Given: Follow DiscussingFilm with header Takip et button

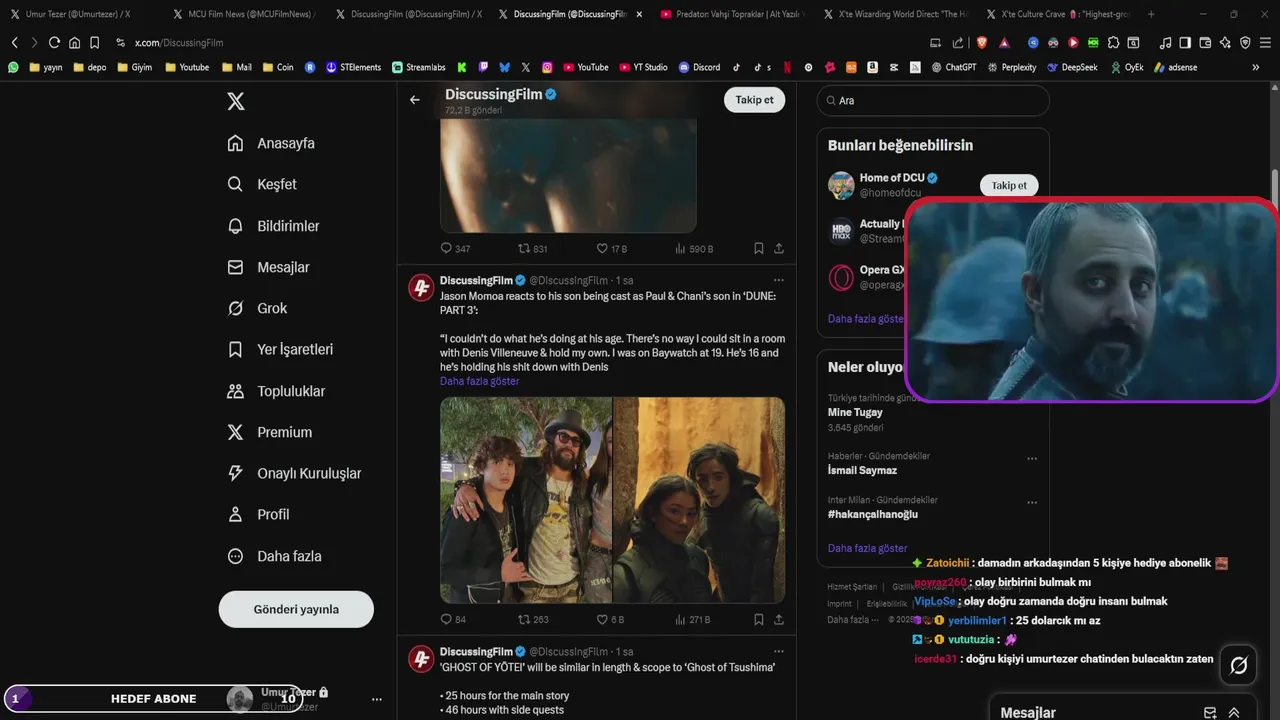Looking at the screenshot, I should pos(754,100).
